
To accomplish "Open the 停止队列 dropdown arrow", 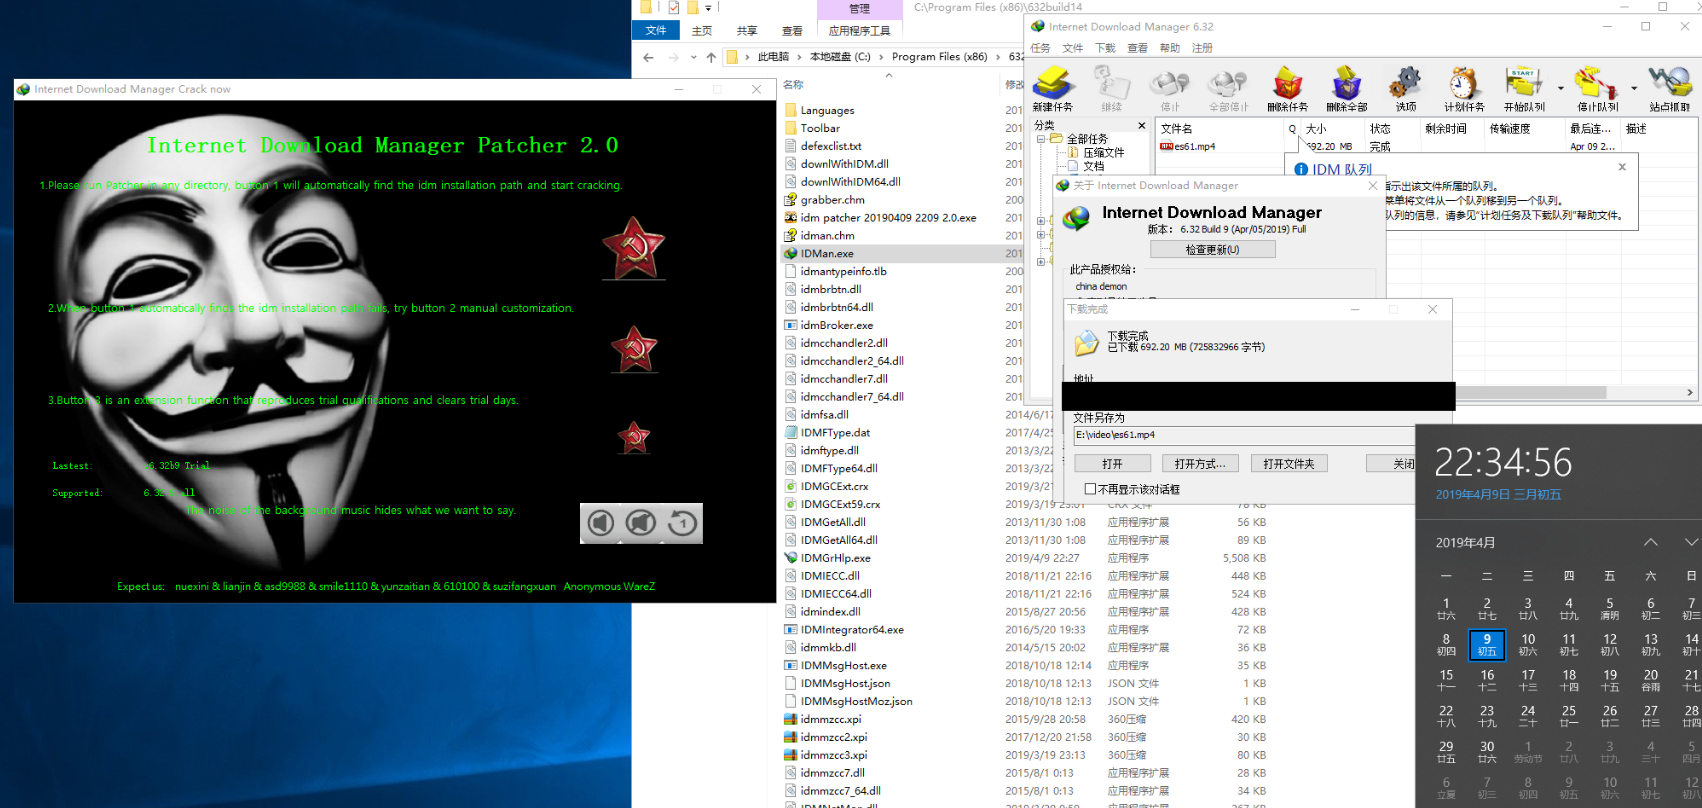I will coord(1634,88).
